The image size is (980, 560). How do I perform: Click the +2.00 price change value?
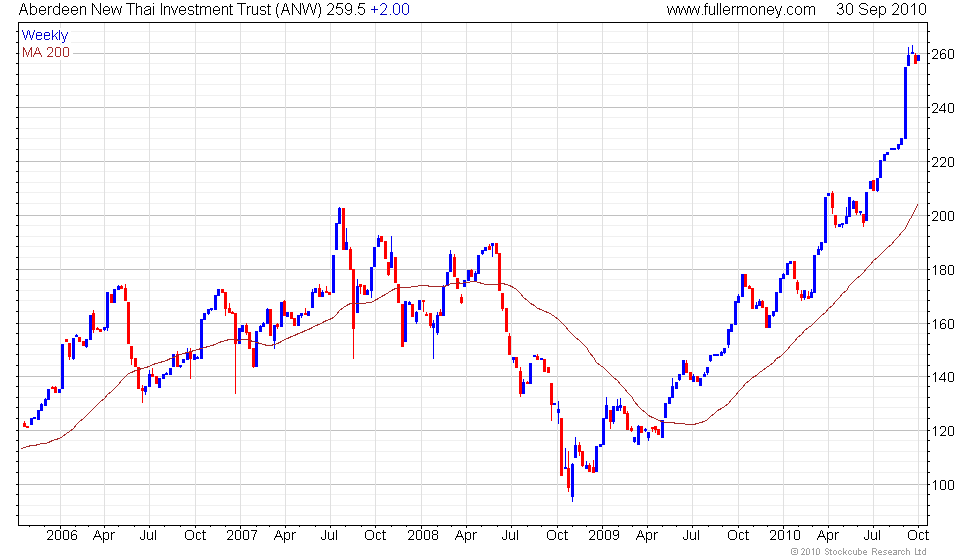[x=390, y=10]
